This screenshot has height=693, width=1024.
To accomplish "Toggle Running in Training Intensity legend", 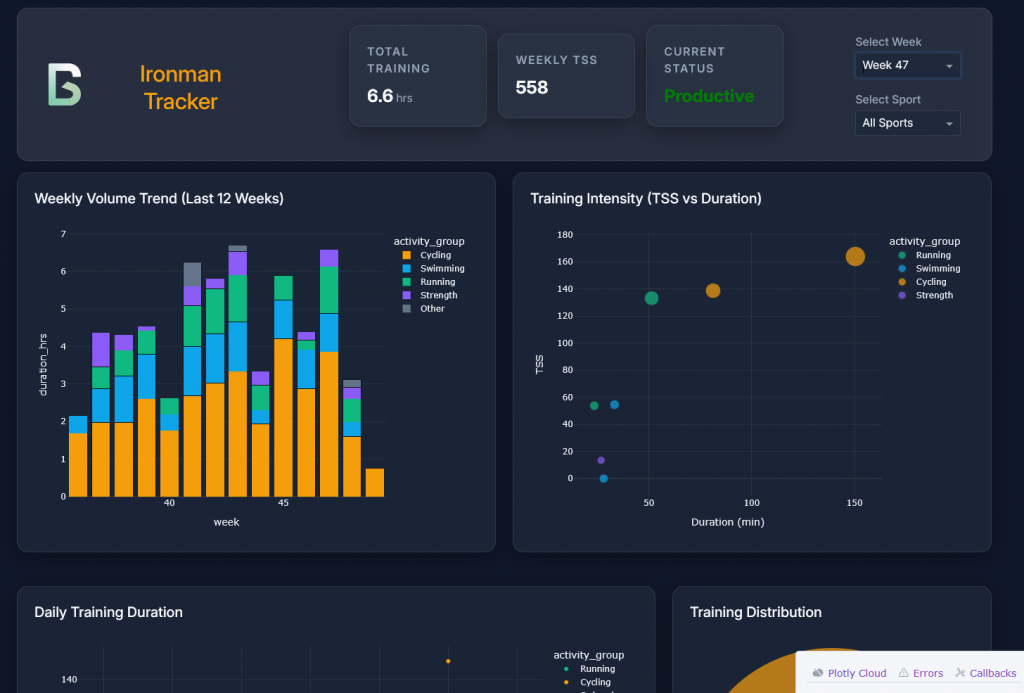I will tap(933, 255).
